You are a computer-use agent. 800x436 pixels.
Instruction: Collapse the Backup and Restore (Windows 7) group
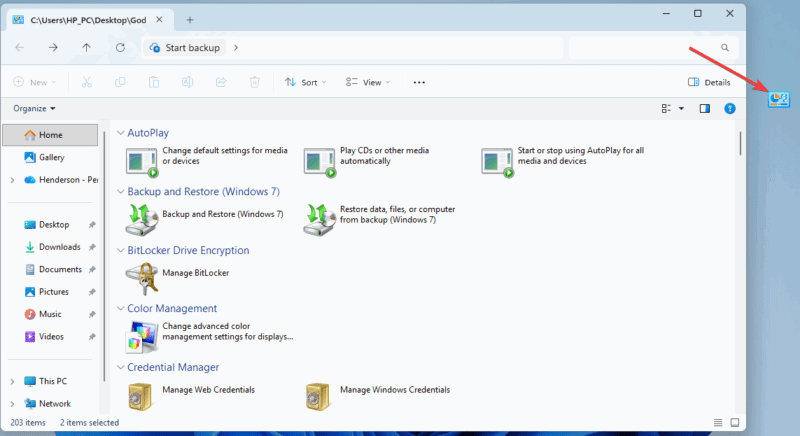click(120, 192)
